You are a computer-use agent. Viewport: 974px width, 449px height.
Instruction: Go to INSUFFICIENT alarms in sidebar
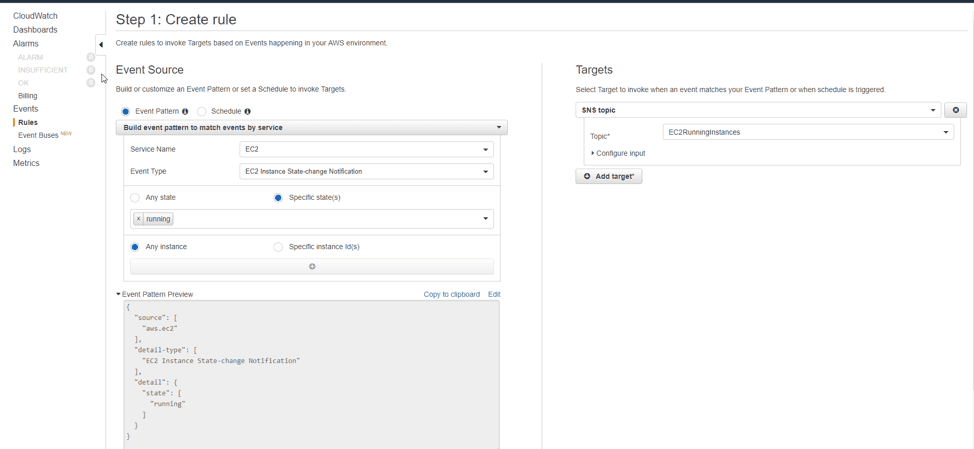tap(43, 70)
